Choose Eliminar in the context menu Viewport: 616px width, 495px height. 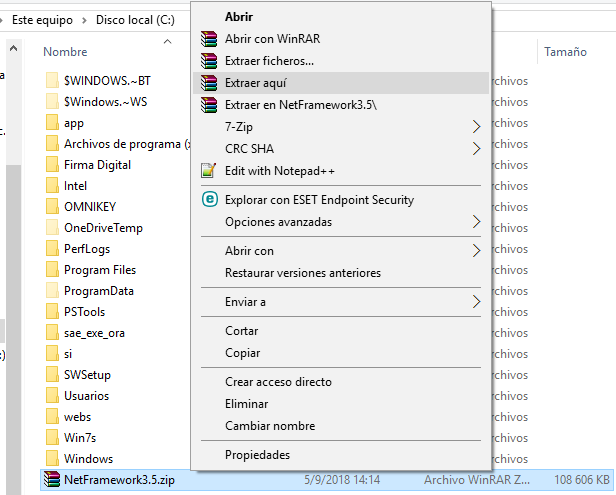pos(246,404)
